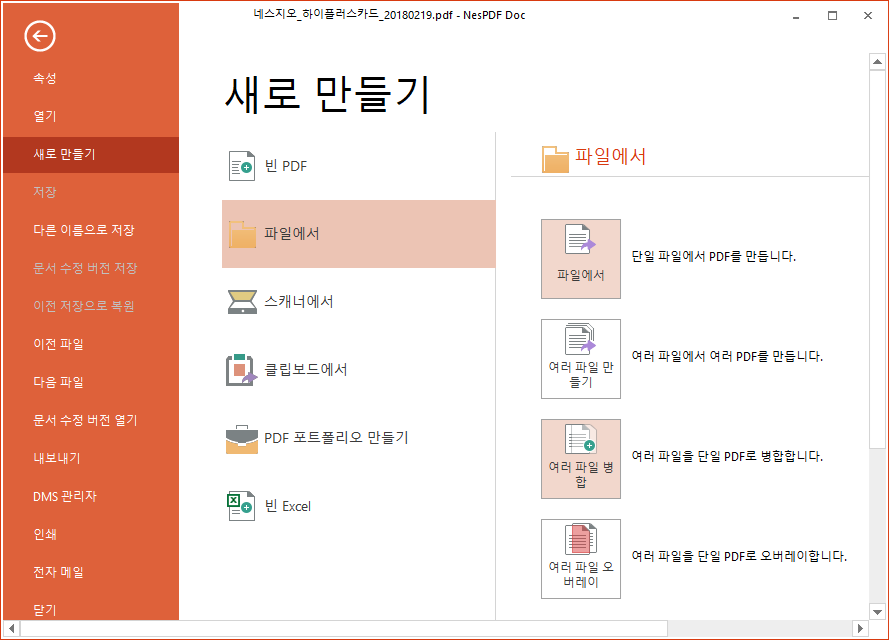
Task: Maximize the NesPDF Doc window
Action: [832, 16]
